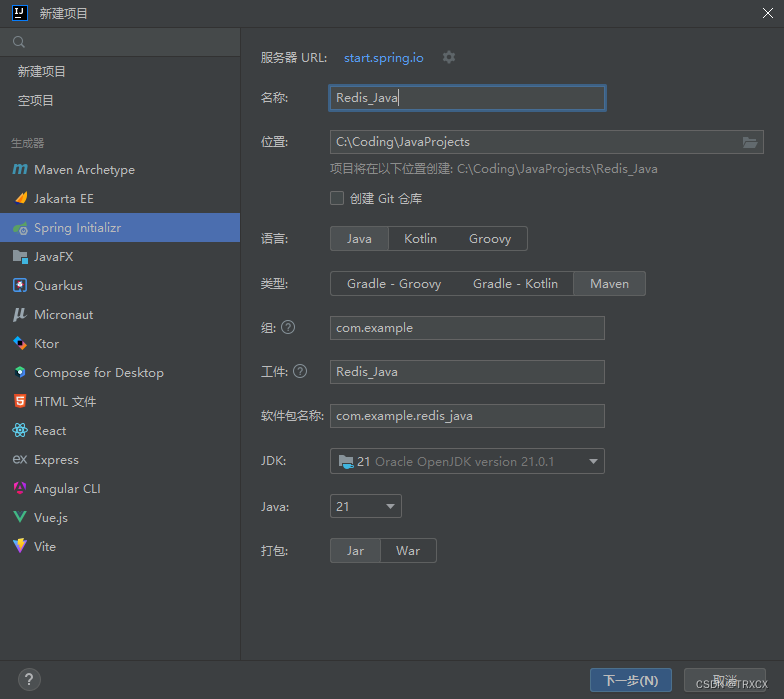Open server URL settings gear

coord(449,57)
